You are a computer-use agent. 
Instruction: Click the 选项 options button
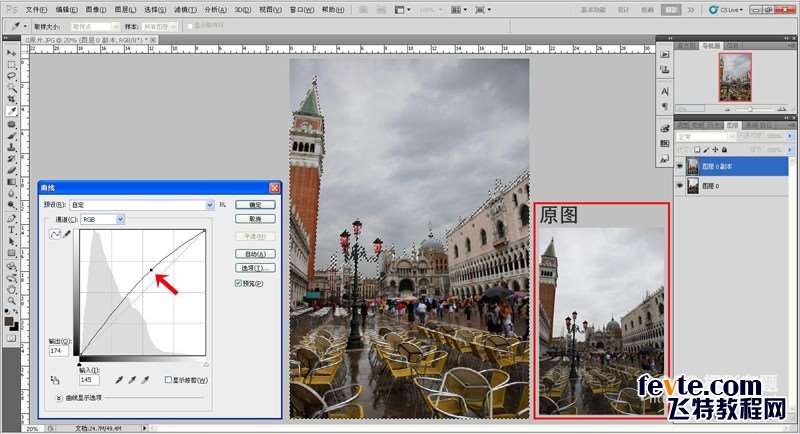255,268
